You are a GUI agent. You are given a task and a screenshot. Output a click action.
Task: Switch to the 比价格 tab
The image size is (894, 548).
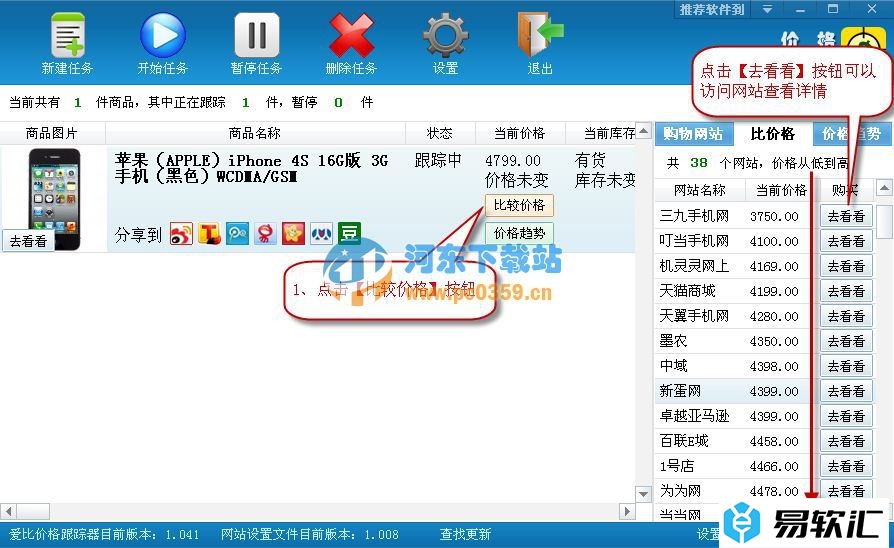(772, 133)
